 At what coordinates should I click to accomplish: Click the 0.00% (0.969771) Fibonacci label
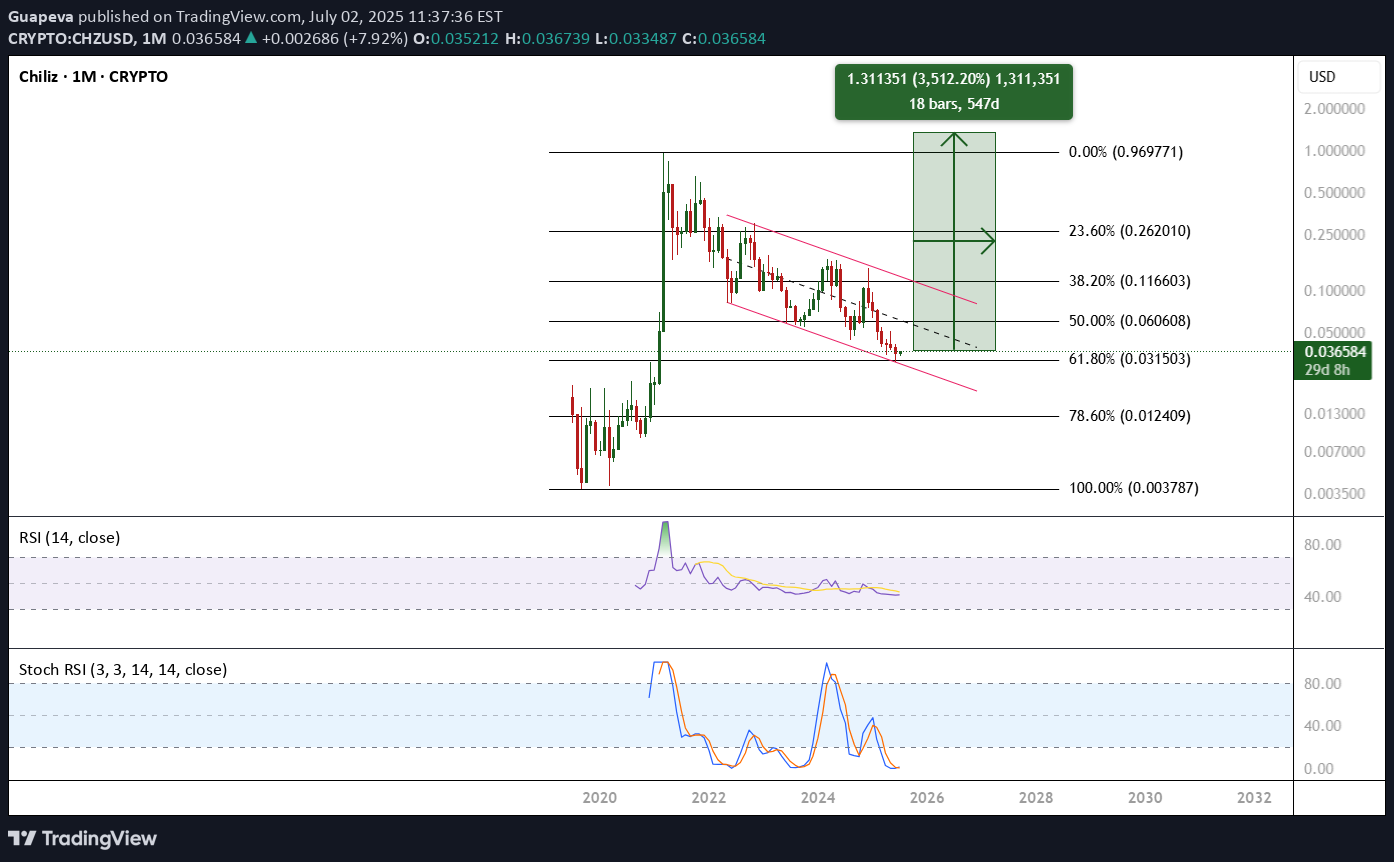[1126, 152]
